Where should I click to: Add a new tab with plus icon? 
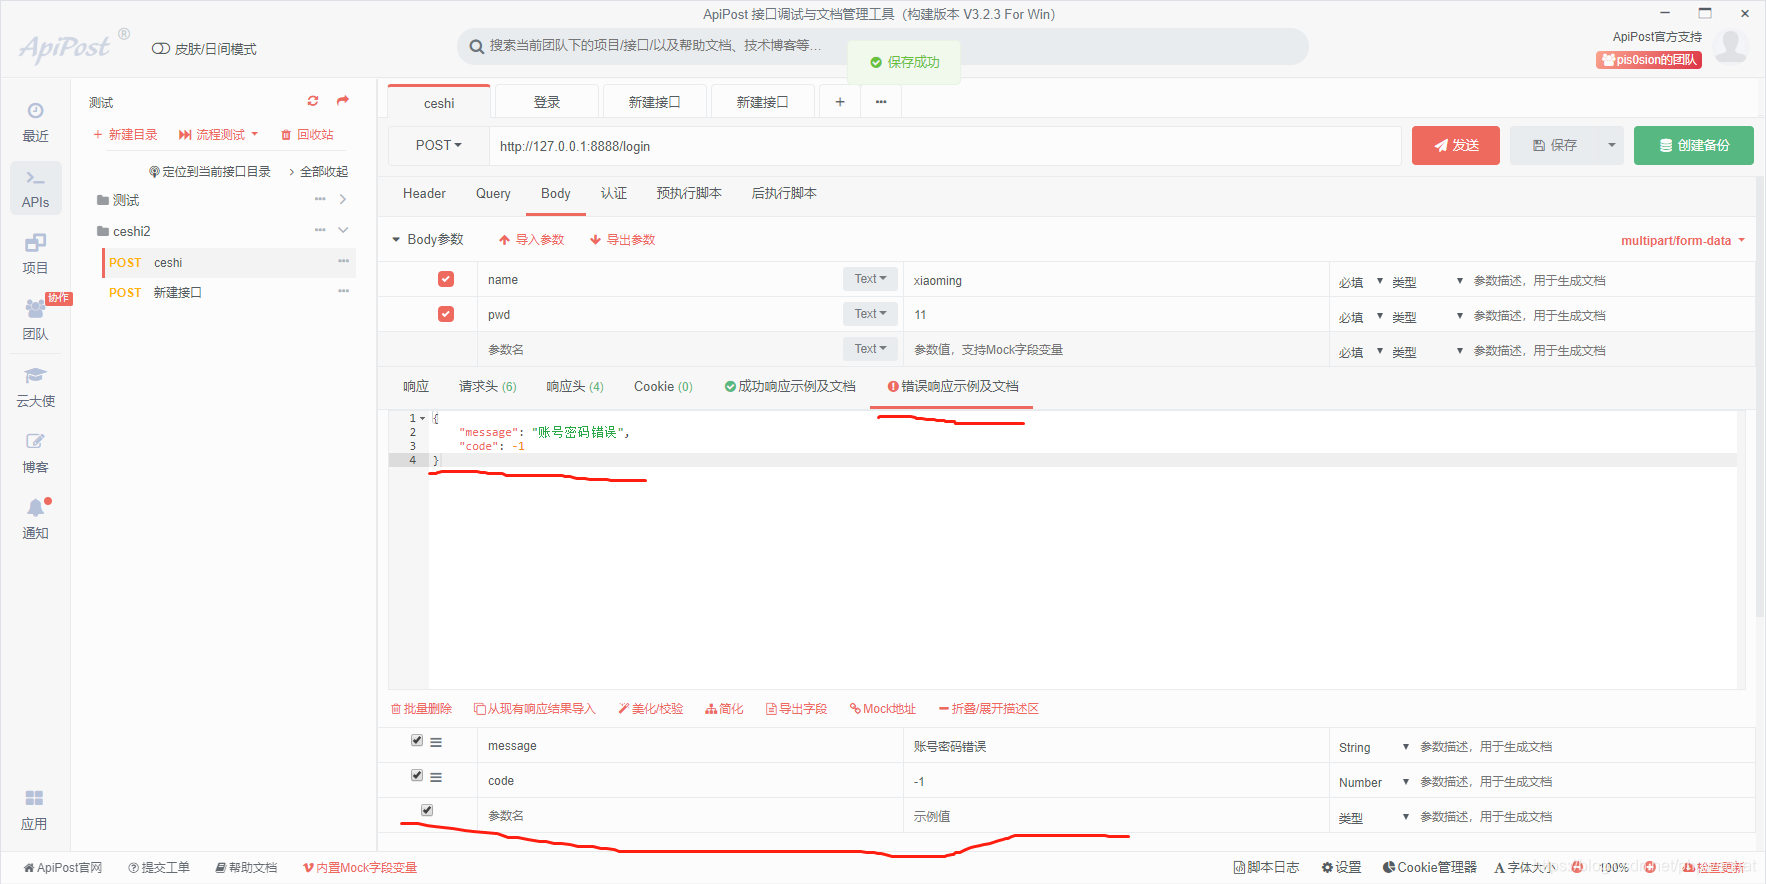pyautogui.click(x=840, y=102)
